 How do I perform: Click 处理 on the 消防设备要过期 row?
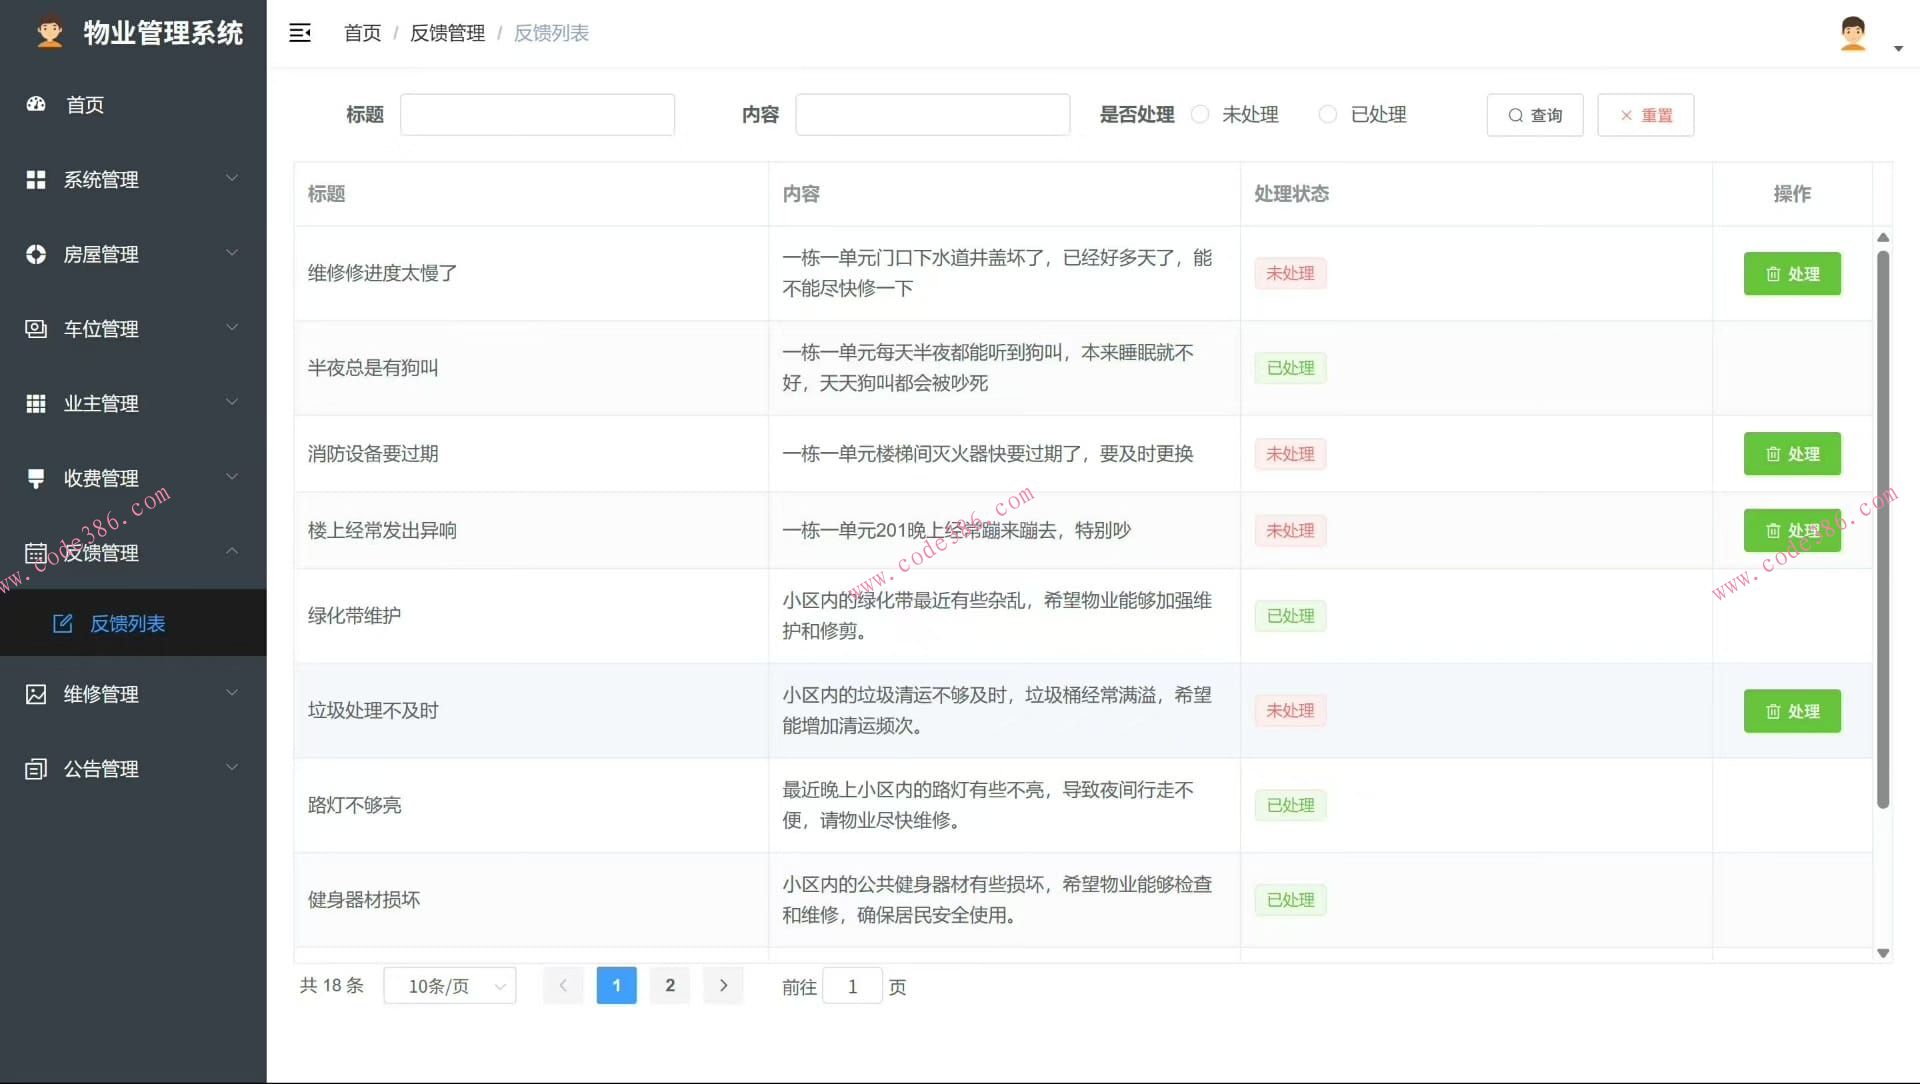click(1792, 453)
